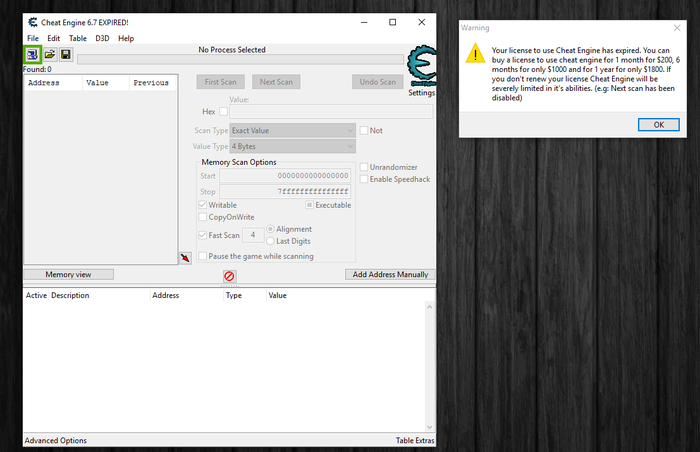Image resolution: width=700 pixels, height=452 pixels.
Task: Click the warning triangle icon in dialog
Action: (475, 53)
